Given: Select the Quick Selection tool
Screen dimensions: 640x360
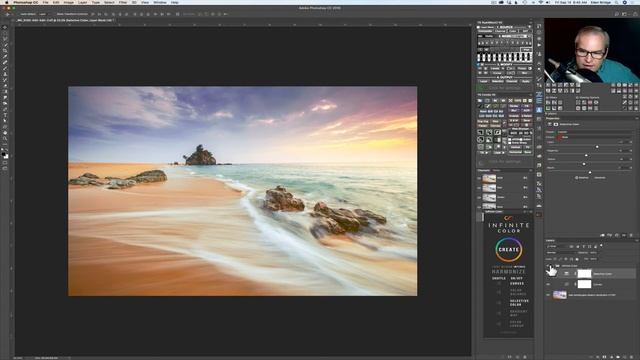Looking at the screenshot, I should 5,45.
